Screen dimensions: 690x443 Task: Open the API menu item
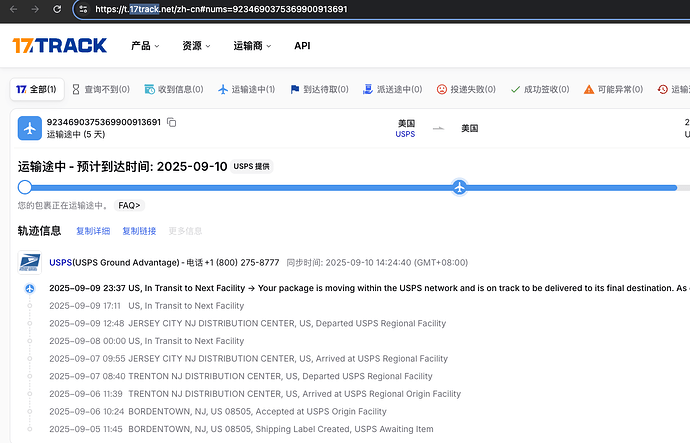click(x=302, y=46)
